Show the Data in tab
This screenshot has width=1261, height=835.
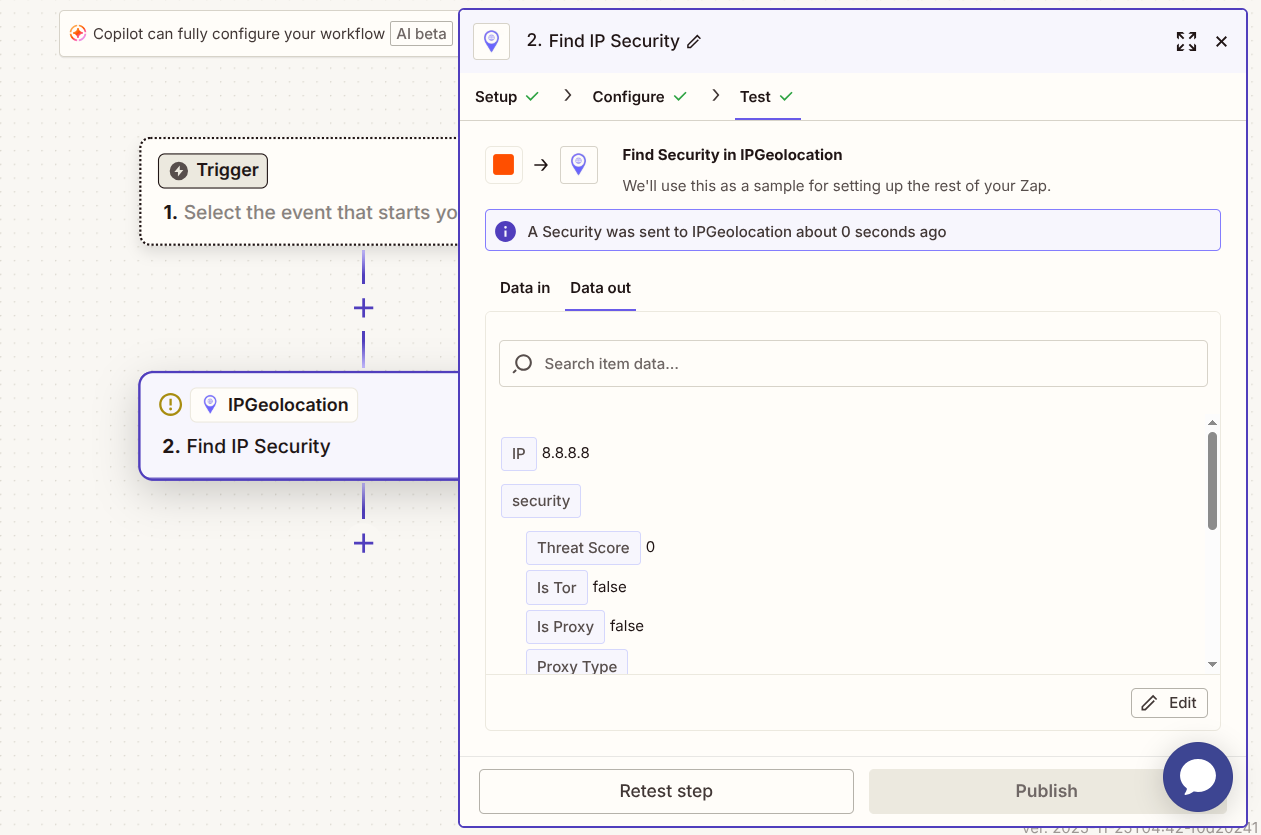pyautogui.click(x=525, y=288)
